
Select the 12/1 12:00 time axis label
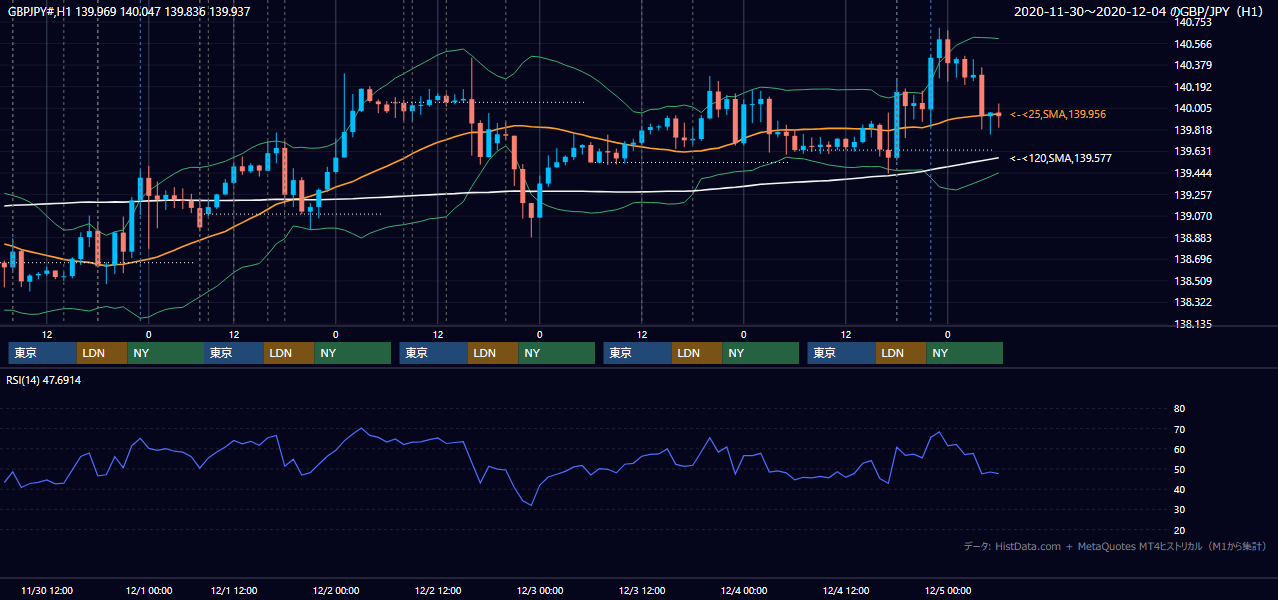pos(234,590)
